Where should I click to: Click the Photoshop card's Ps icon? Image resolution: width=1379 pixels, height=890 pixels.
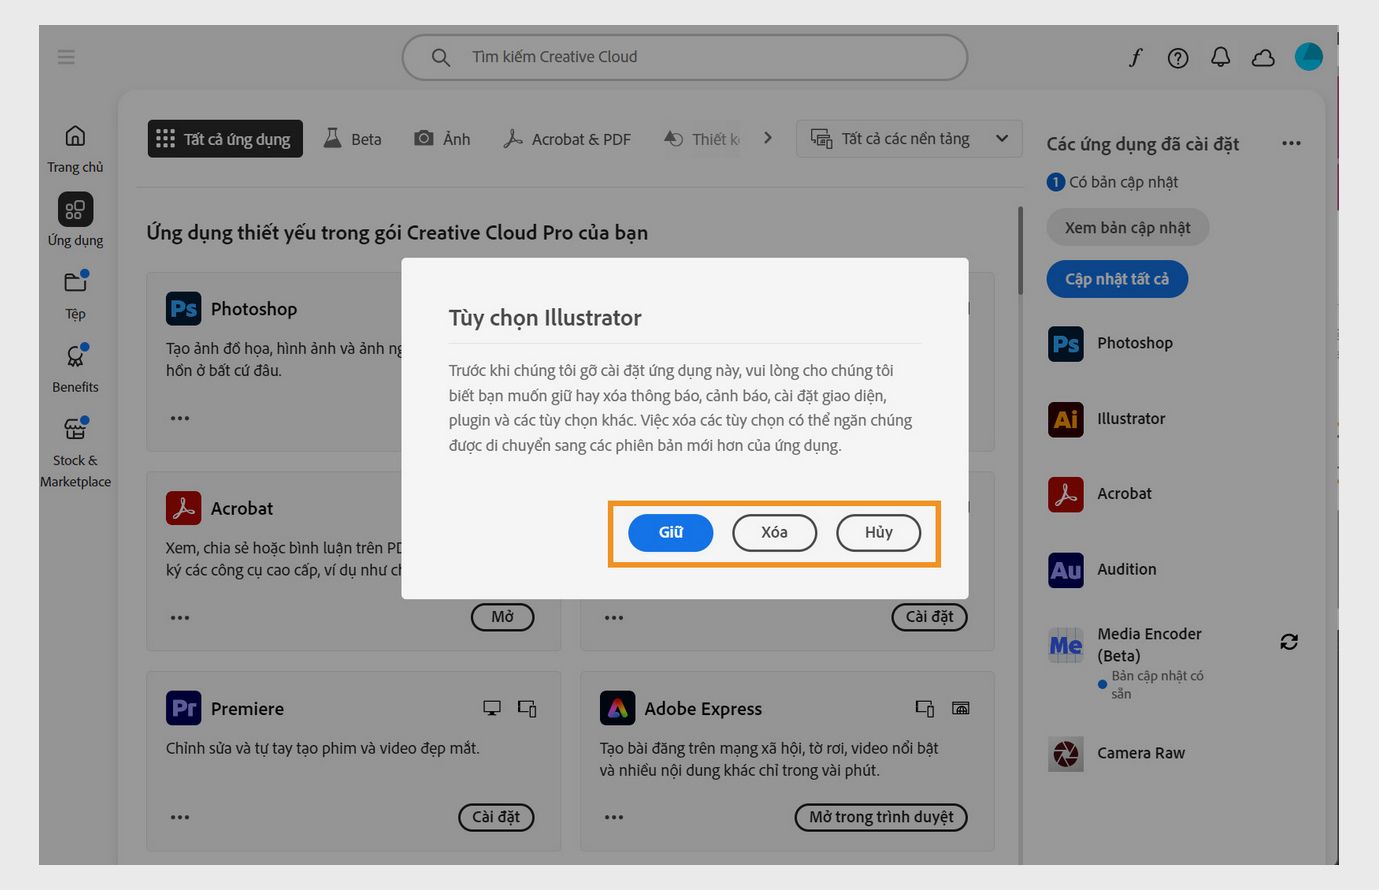click(183, 308)
